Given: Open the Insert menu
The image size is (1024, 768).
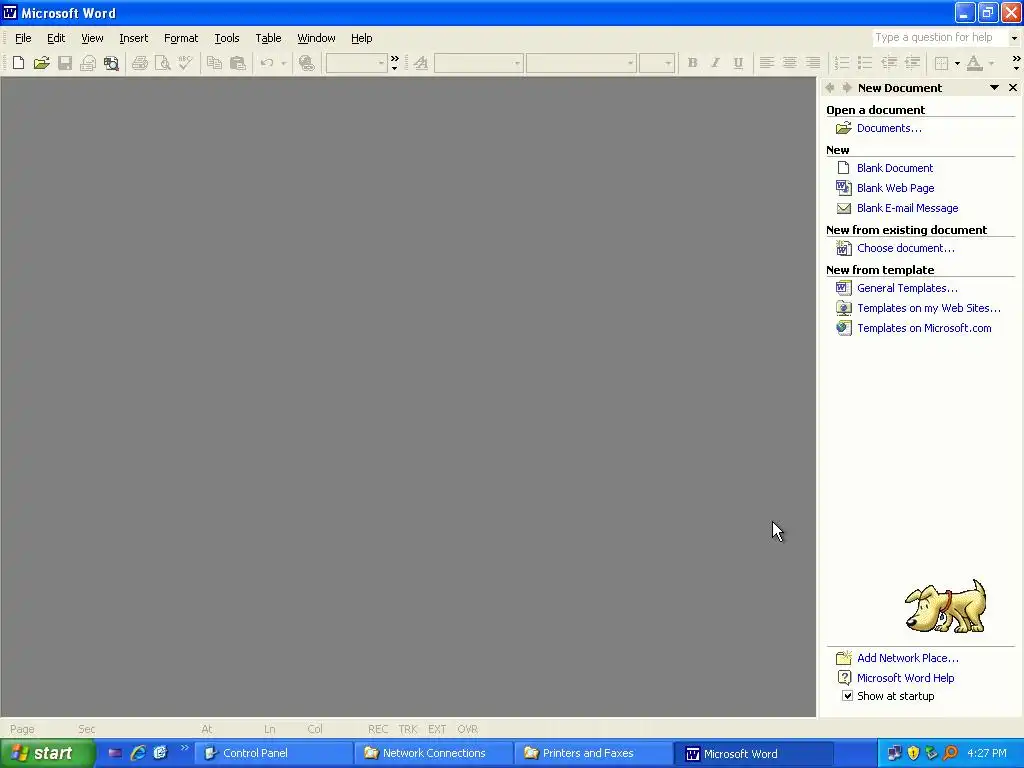Looking at the screenshot, I should pyautogui.click(x=133, y=38).
